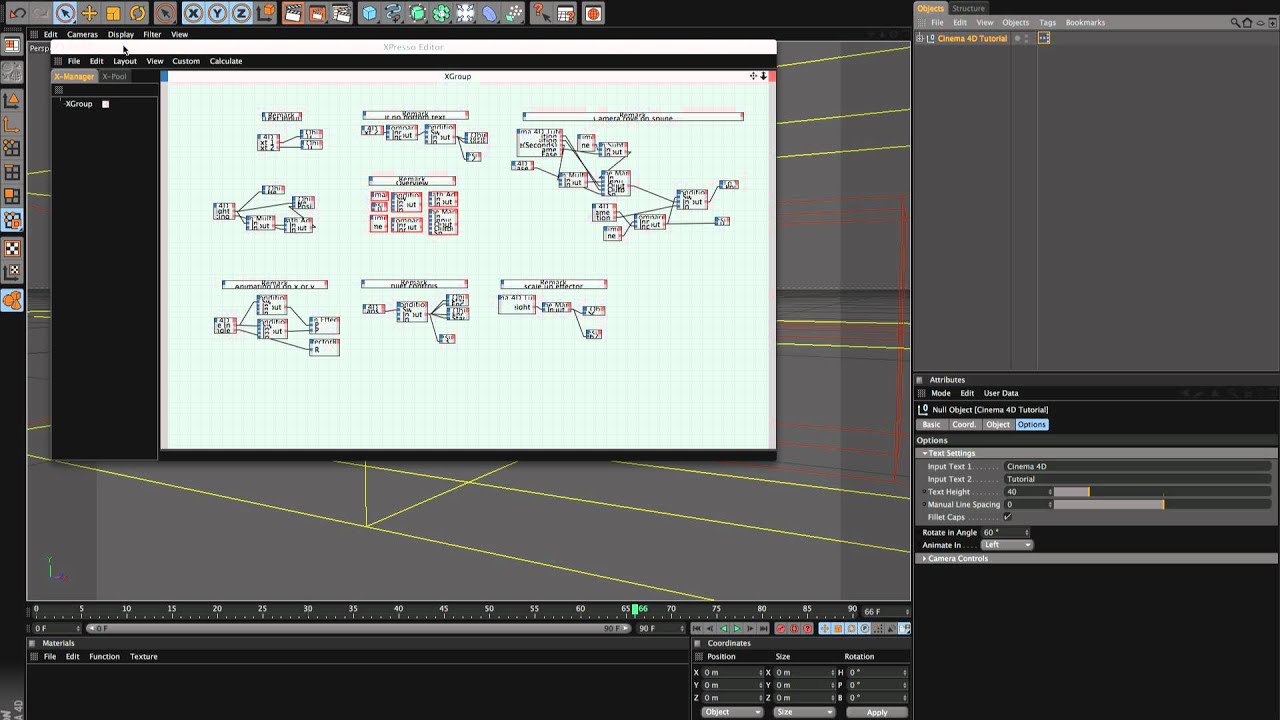Switch to the Object attributes tab
The image size is (1280, 720).
pos(998,424)
